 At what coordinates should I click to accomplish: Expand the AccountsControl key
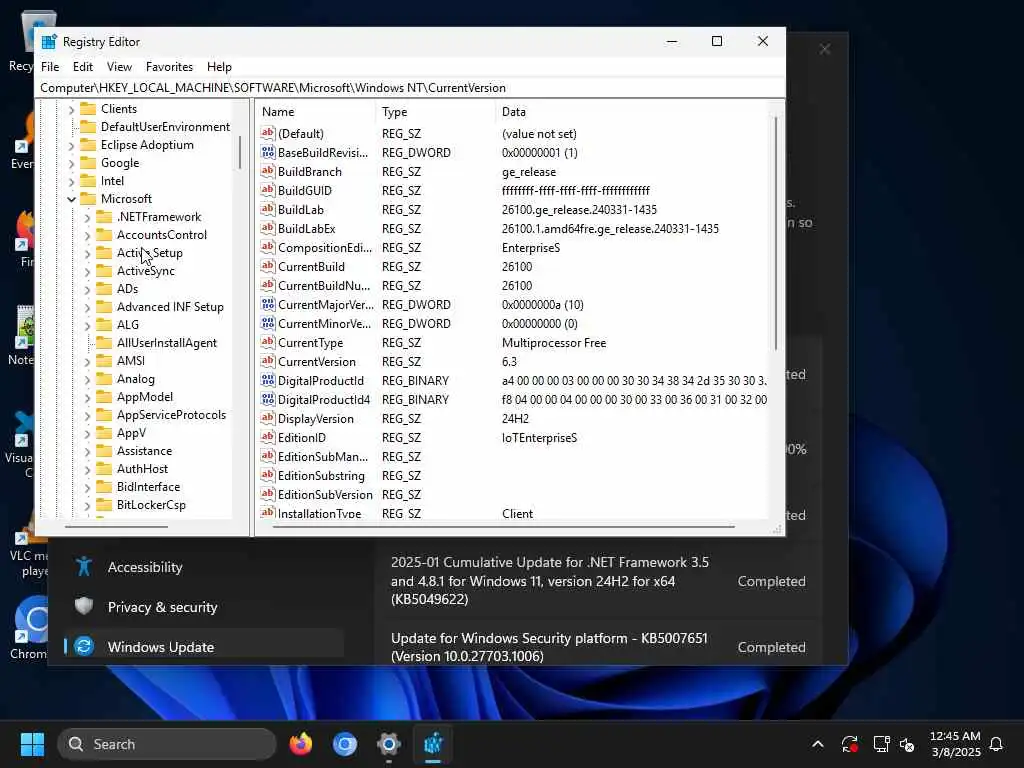(88, 235)
